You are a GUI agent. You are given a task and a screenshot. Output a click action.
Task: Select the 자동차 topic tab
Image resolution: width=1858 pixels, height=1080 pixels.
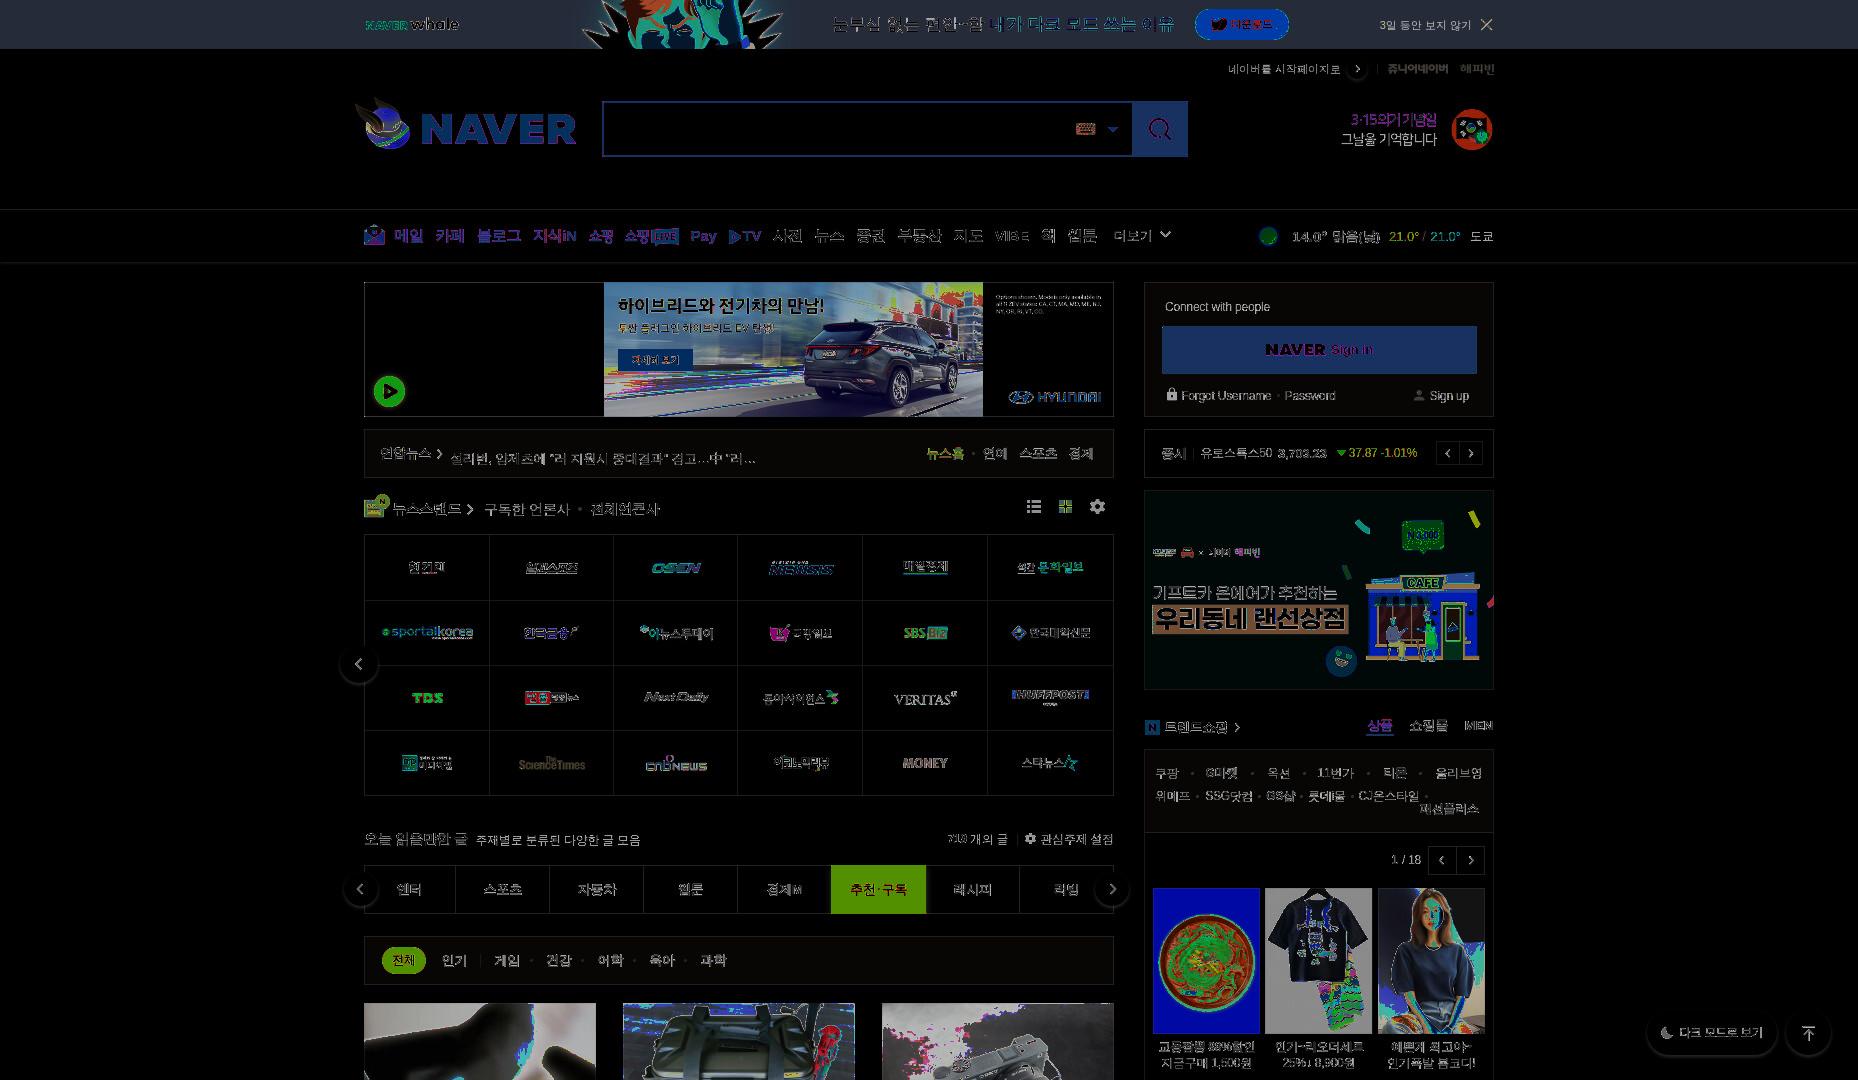point(596,889)
